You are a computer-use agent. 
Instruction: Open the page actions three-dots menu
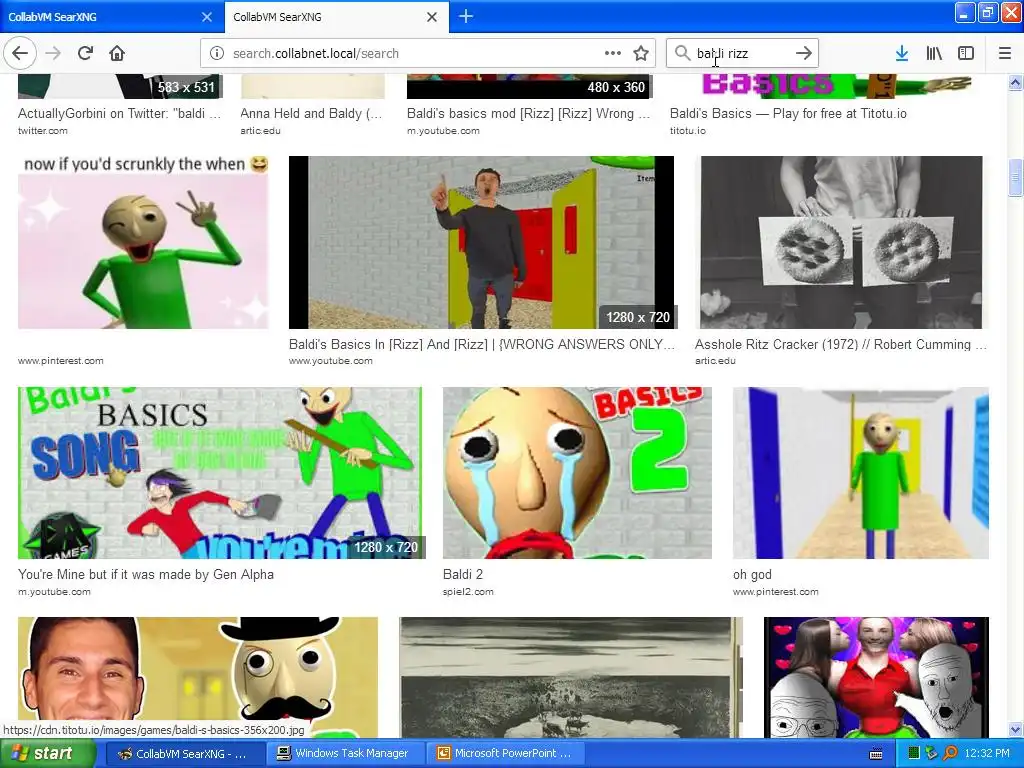(613, 53)
